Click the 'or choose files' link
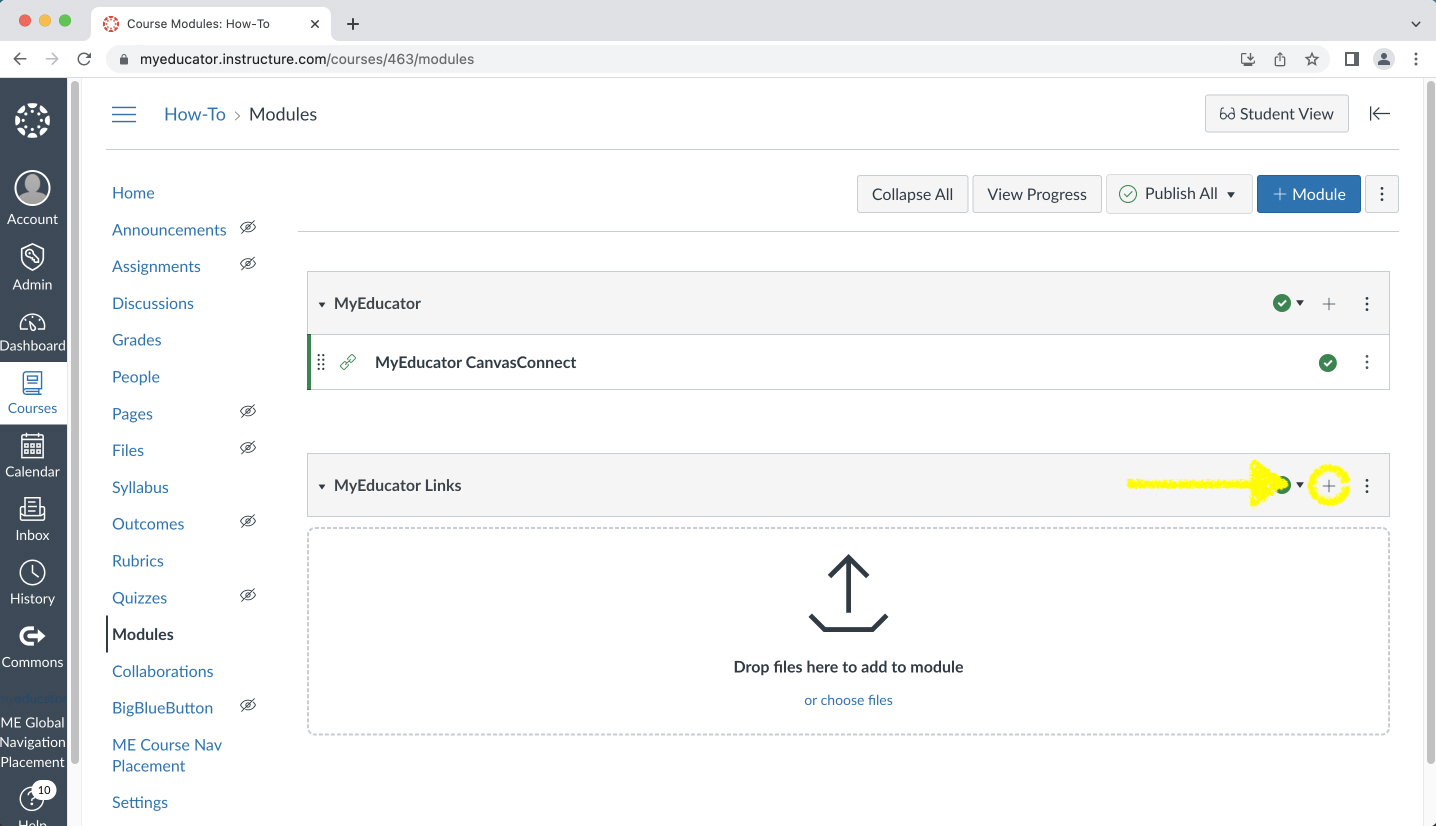The image size is (1436, 826). pyautogui.click(x=848, y=700)
